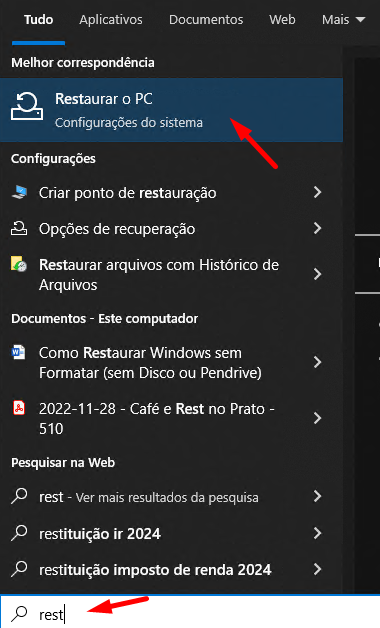Click the Restaurar o PC reset icon
The height and width of the screenshot is (628, 380).
[x=27, y=106]
